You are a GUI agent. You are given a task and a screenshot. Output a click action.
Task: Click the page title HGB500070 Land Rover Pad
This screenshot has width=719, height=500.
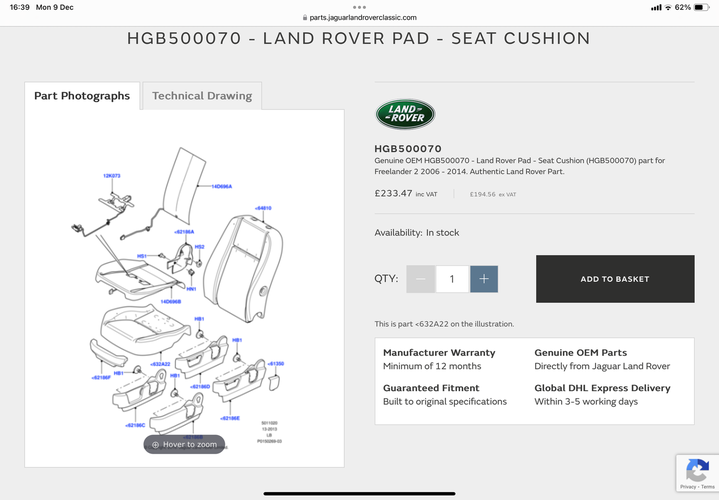point(359,39)
